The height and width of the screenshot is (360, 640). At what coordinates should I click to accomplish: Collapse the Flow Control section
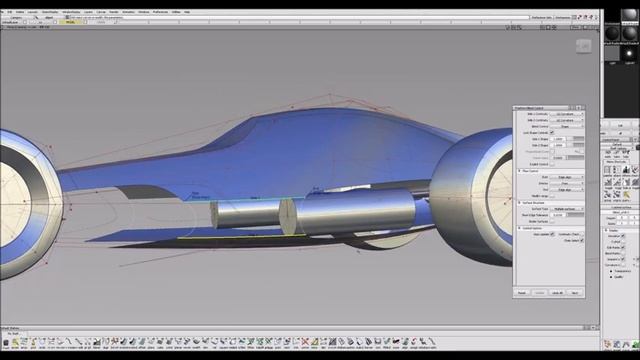(519, 171)
